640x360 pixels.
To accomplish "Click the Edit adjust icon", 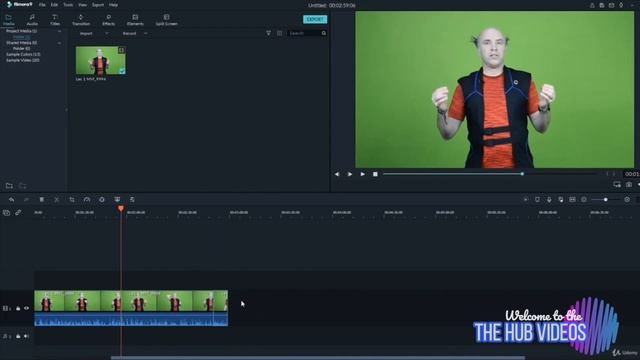I will (x=132, y=200).
